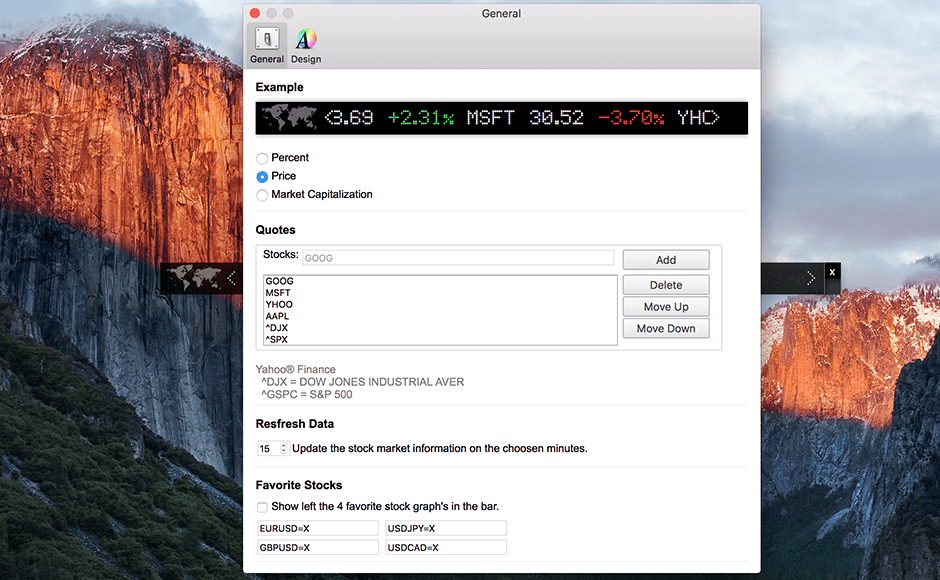This screenshot has height=580, width=940.
Task: Select the Price radio button
Action: click(x=262, y=176)
